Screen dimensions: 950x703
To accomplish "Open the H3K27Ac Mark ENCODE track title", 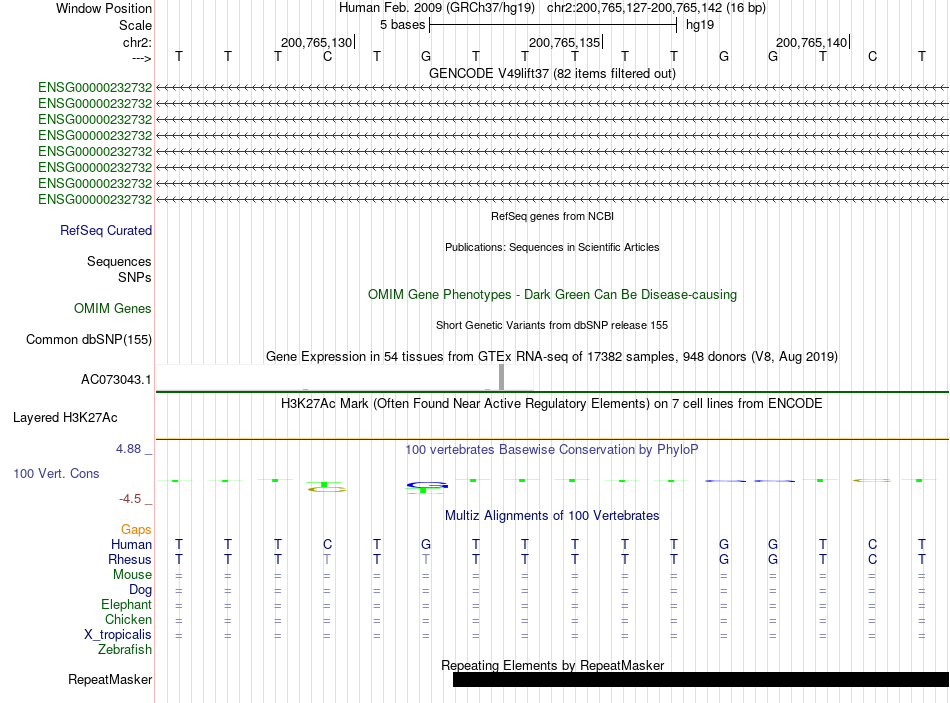I will (552, 404).
